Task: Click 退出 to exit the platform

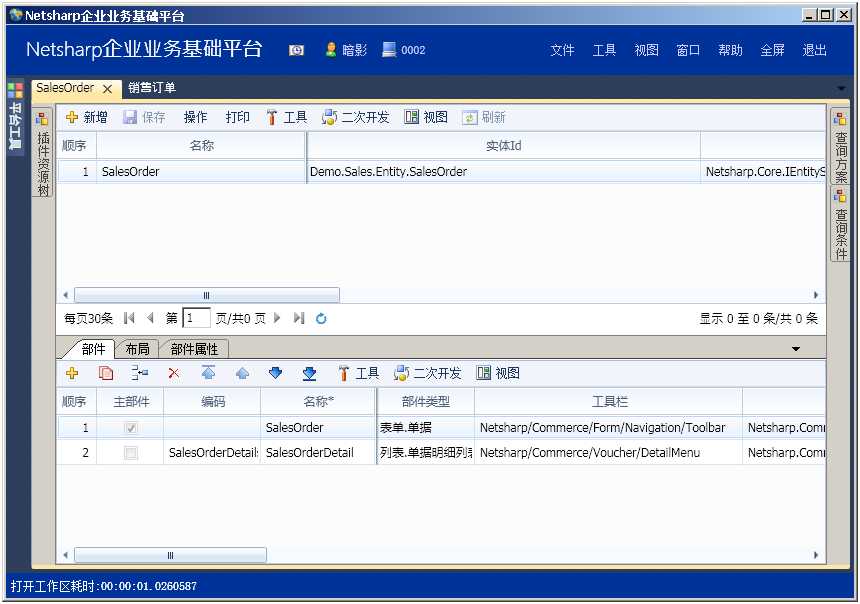Action: (x=813, y=48)
